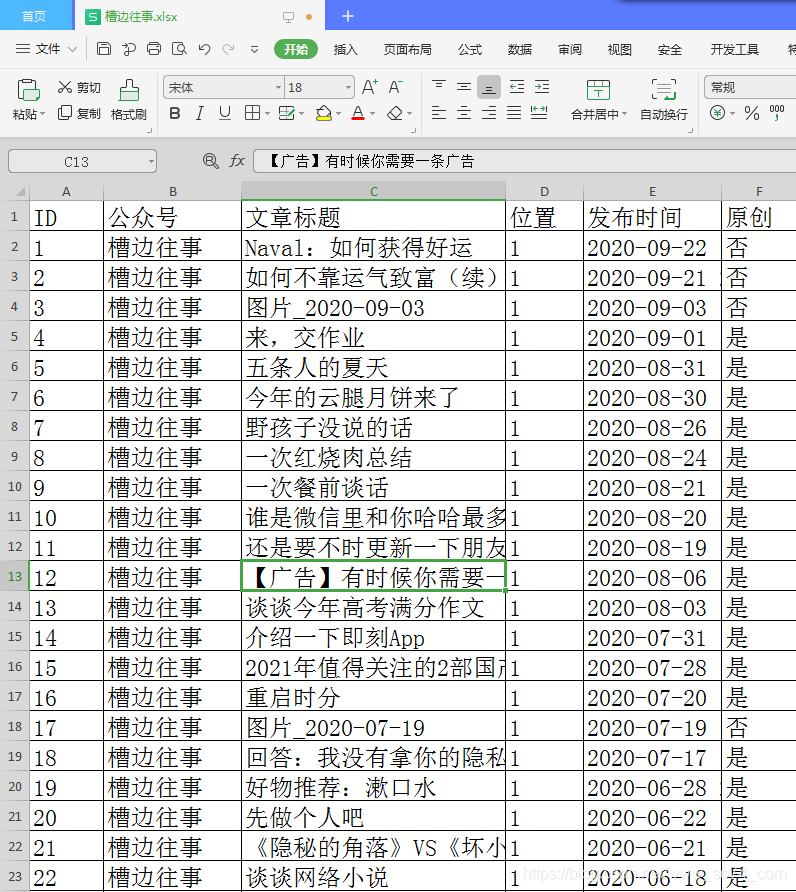Click the distributed alignment icon

click(539, 113)
